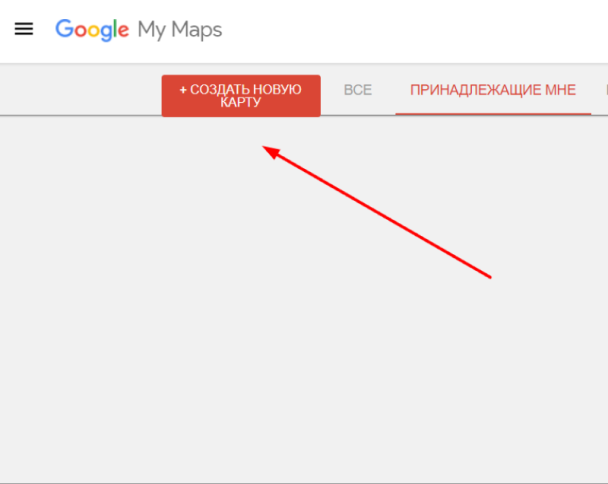
Task: Click the red underline beneath ПРИНАДЛЕЖАЩИЕ МНЕ
Action: click(x=493, y=114)
